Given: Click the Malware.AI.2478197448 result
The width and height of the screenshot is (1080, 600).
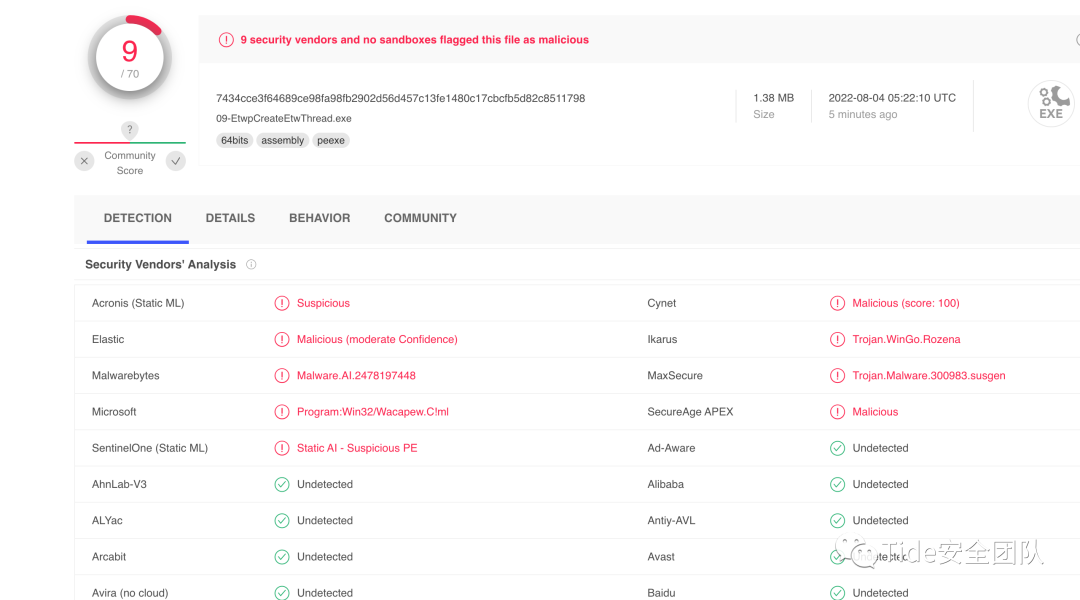Looking at the screenshot, I should tap(356, 375).
